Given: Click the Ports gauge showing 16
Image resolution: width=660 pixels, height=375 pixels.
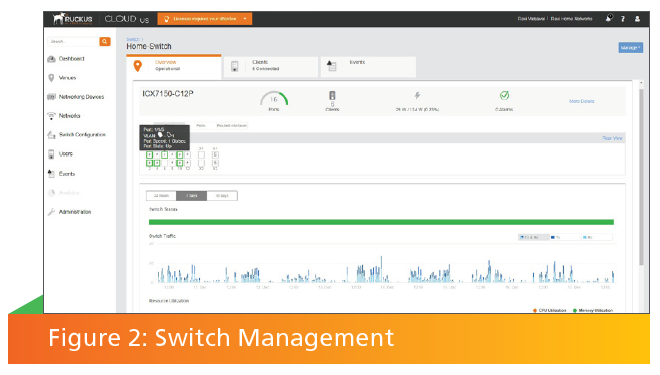Looking at the screenshot, I should pos(274,98).
